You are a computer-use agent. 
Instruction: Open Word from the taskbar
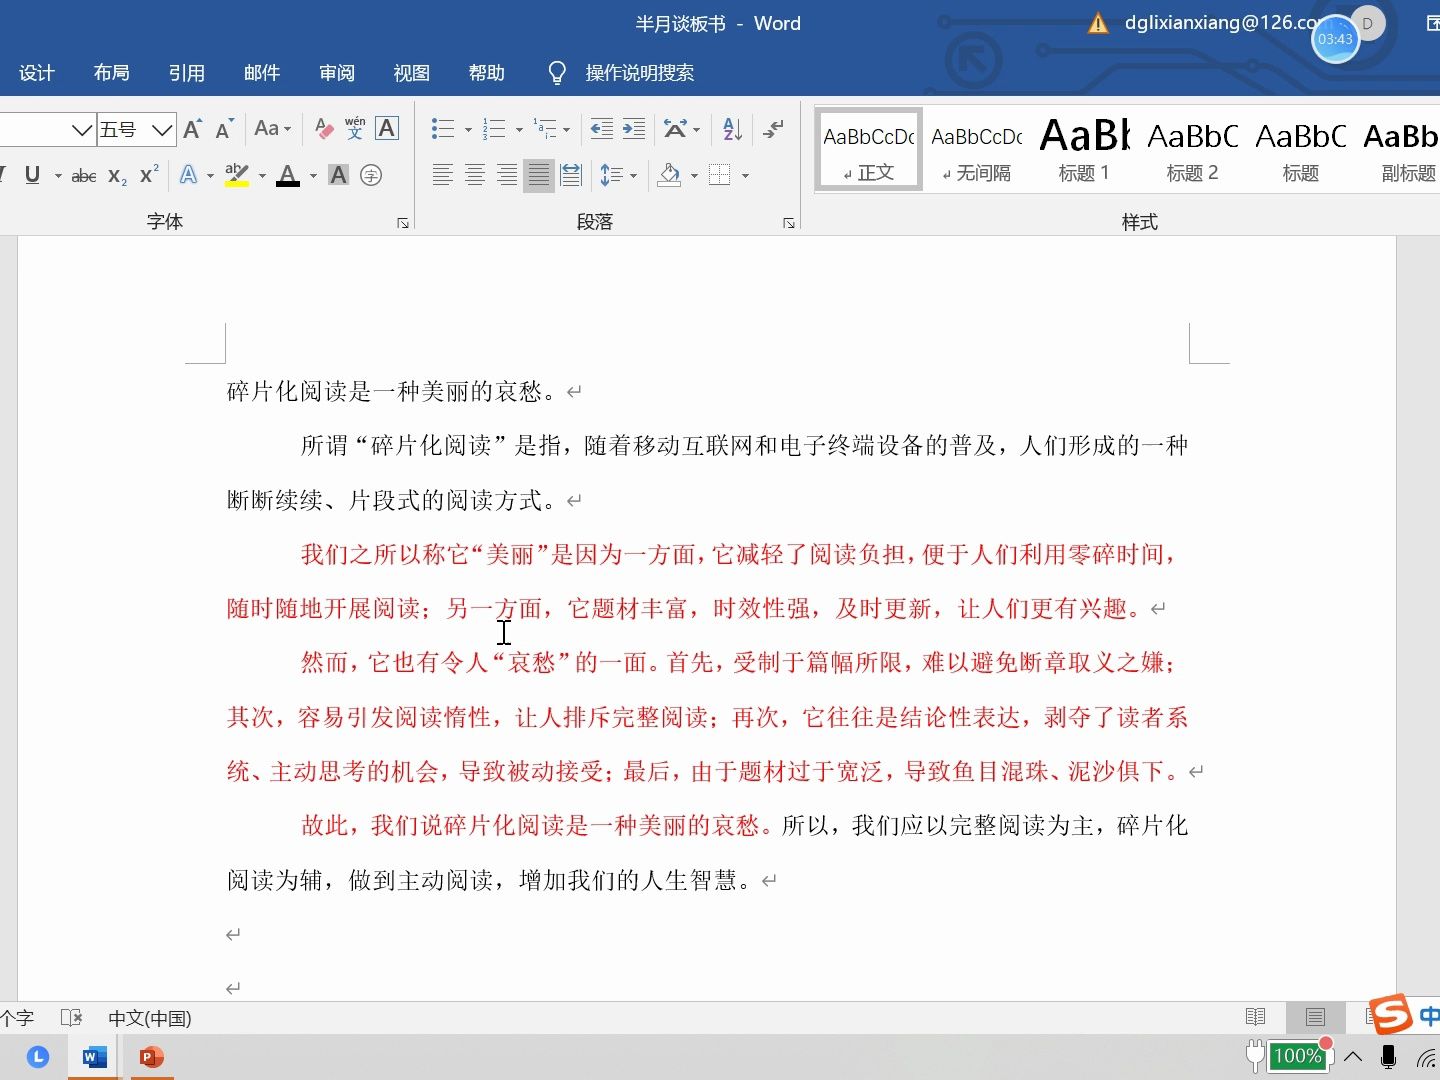pyautogui.click(x=95, y=1057)
